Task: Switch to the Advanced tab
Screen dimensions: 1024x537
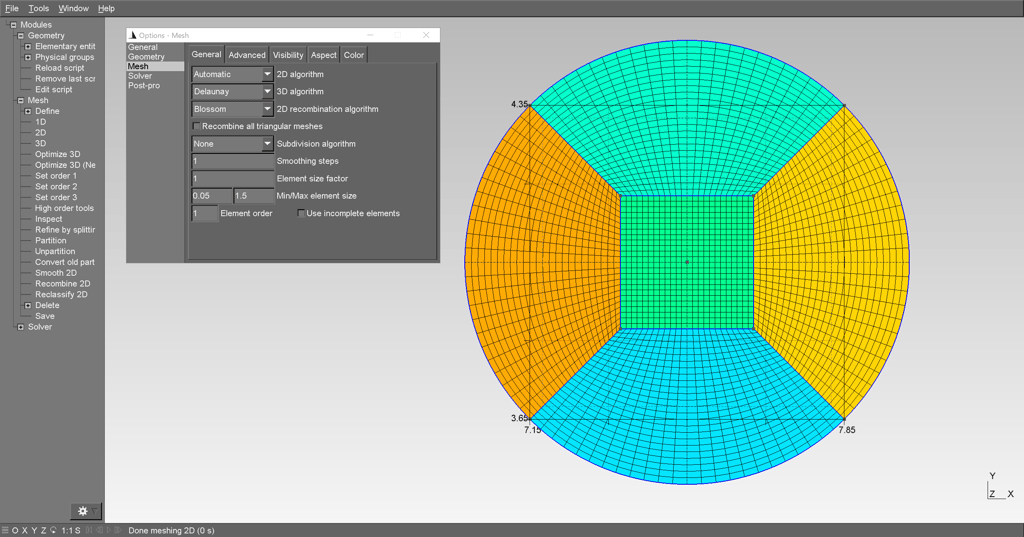Action: tap(247, 55)
